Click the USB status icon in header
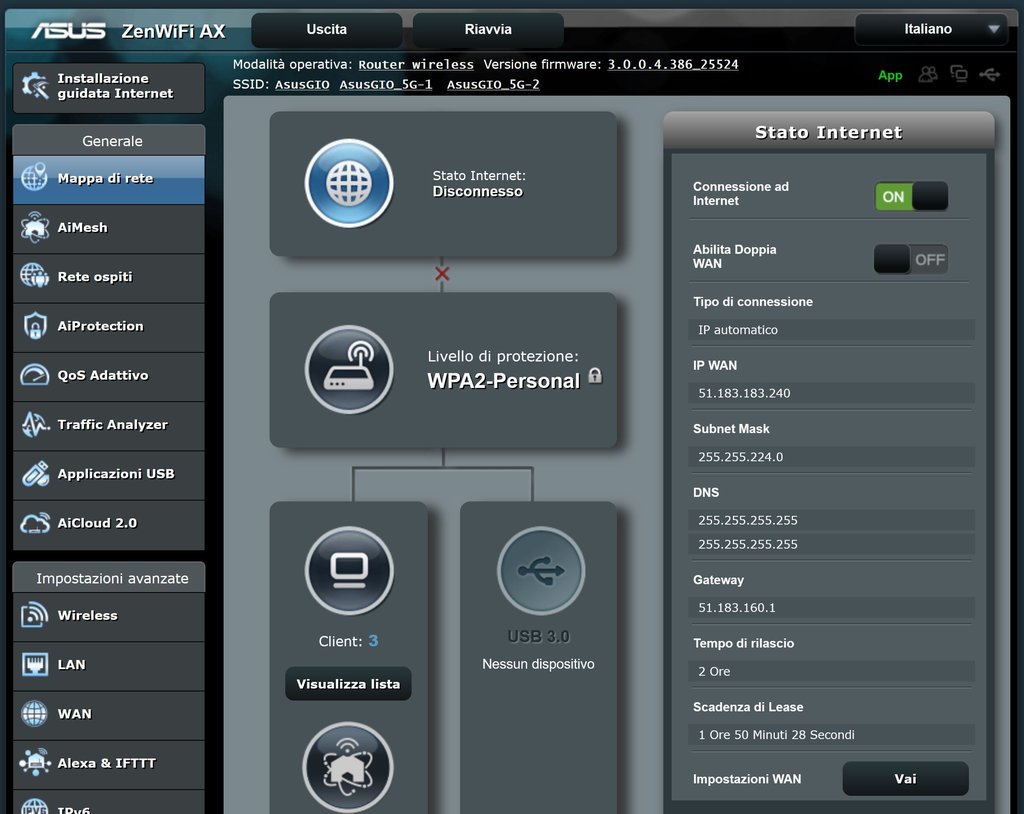 [990, 74]
